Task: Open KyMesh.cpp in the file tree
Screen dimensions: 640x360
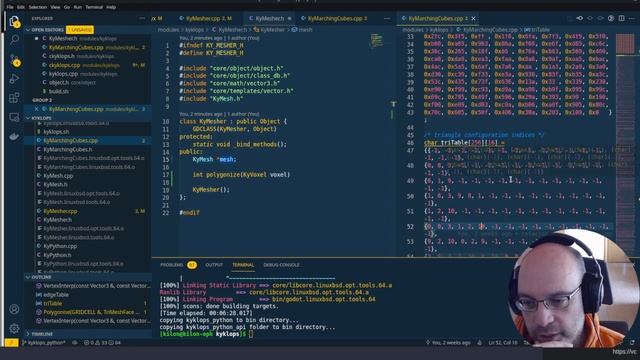Action: [x=58, y=176]
